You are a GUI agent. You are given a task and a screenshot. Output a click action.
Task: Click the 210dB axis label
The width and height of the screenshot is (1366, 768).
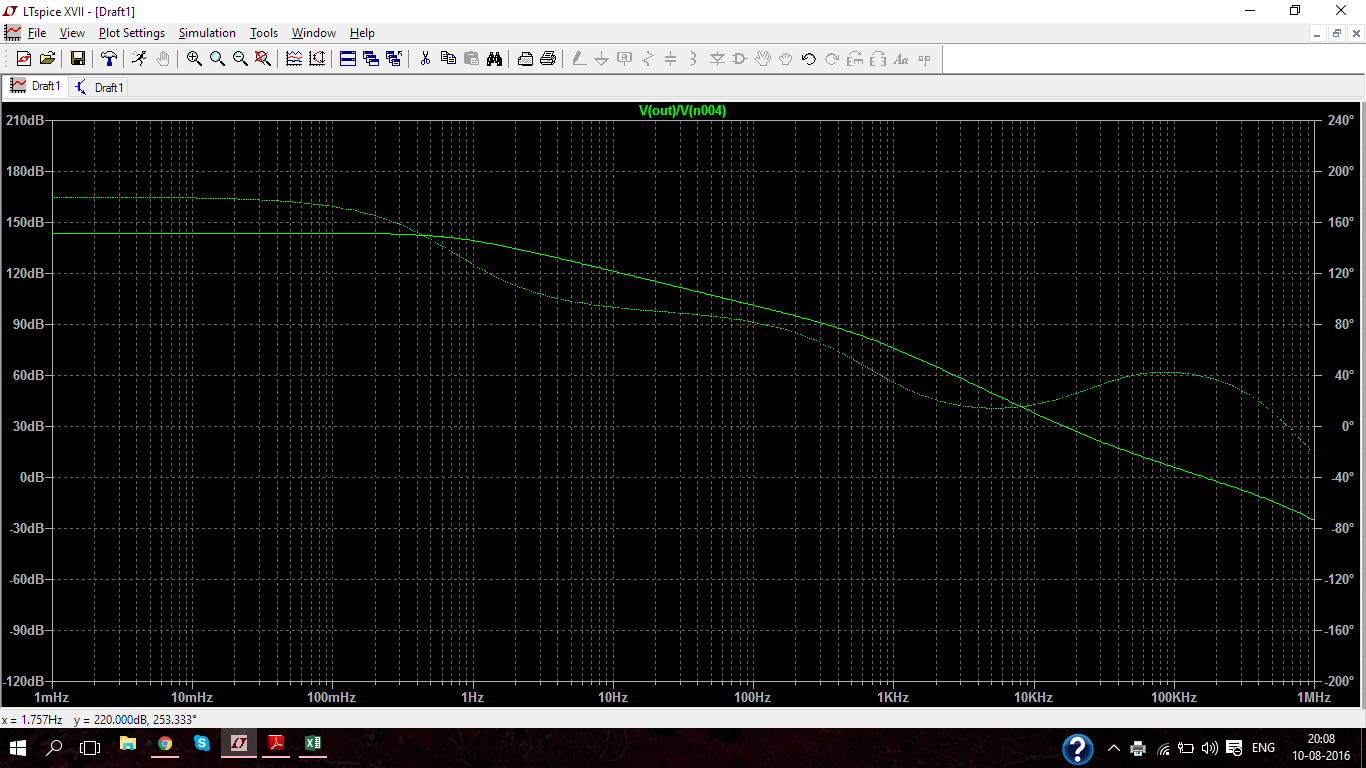click(25, 120)
